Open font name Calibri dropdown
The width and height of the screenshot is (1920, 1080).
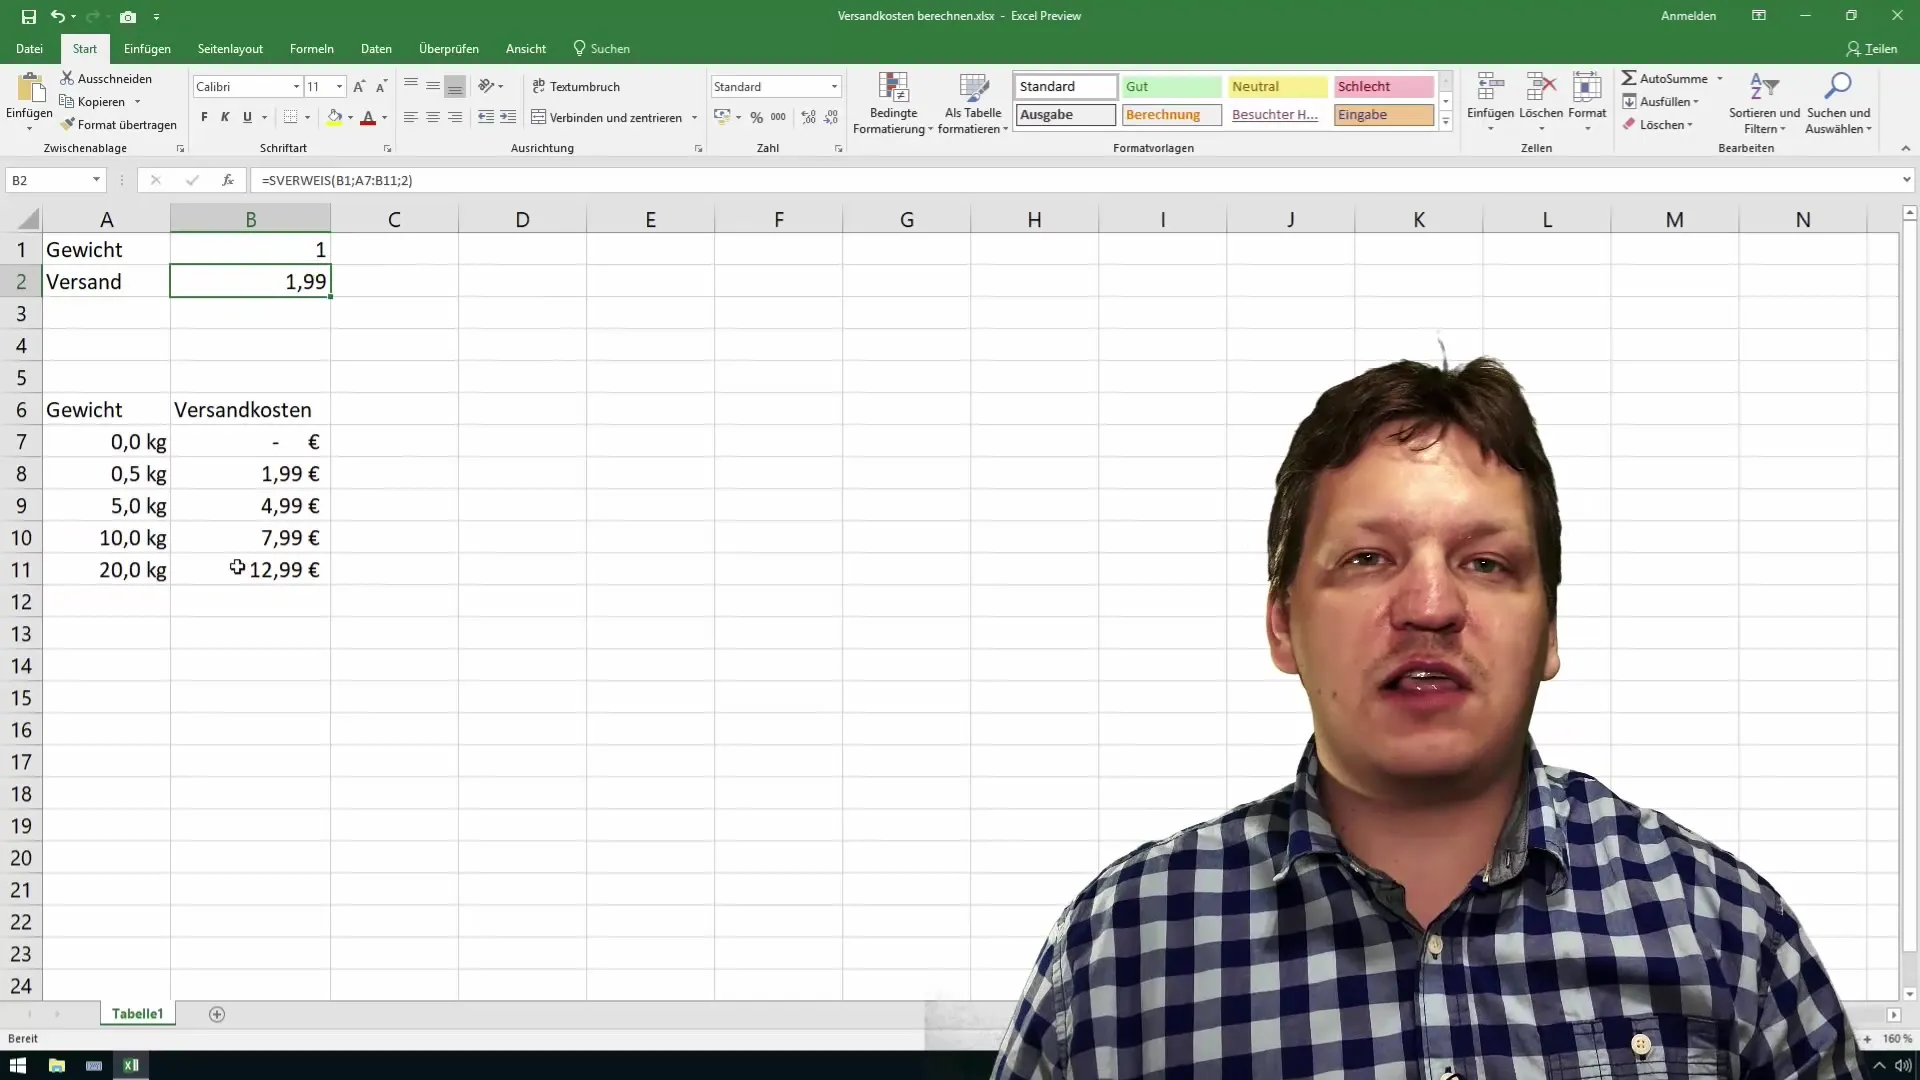click(x=296, y=87)
